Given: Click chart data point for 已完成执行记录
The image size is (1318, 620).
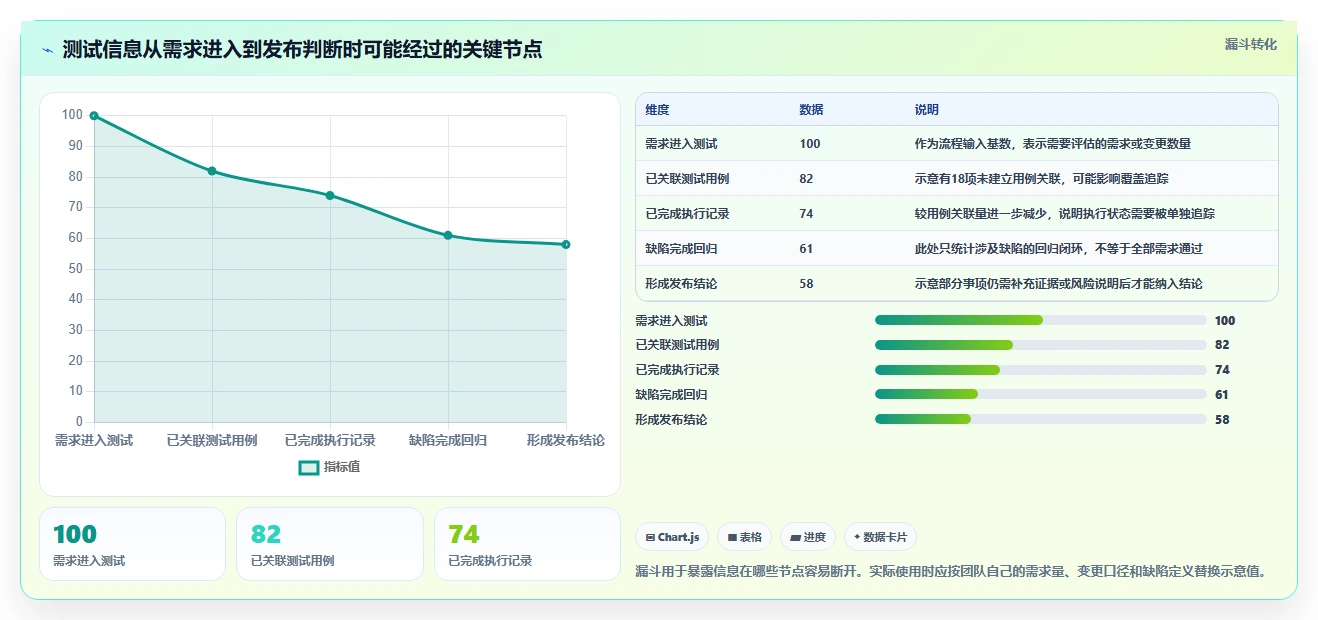Looking at the screenshot, I should click(330, 195).
